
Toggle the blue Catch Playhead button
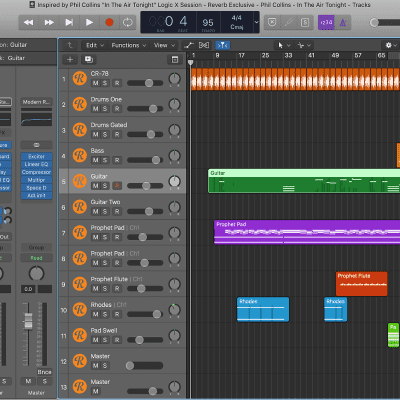(222, 45)
